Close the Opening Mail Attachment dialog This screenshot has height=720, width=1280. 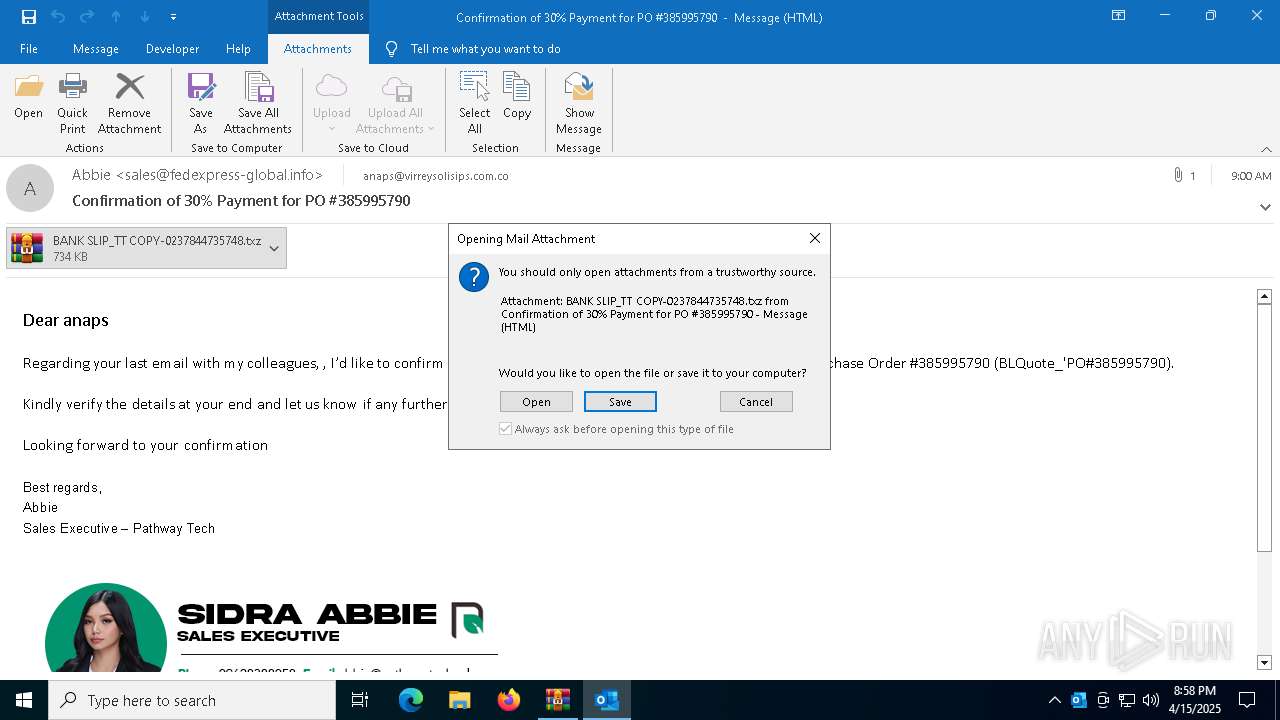[815, 238]
